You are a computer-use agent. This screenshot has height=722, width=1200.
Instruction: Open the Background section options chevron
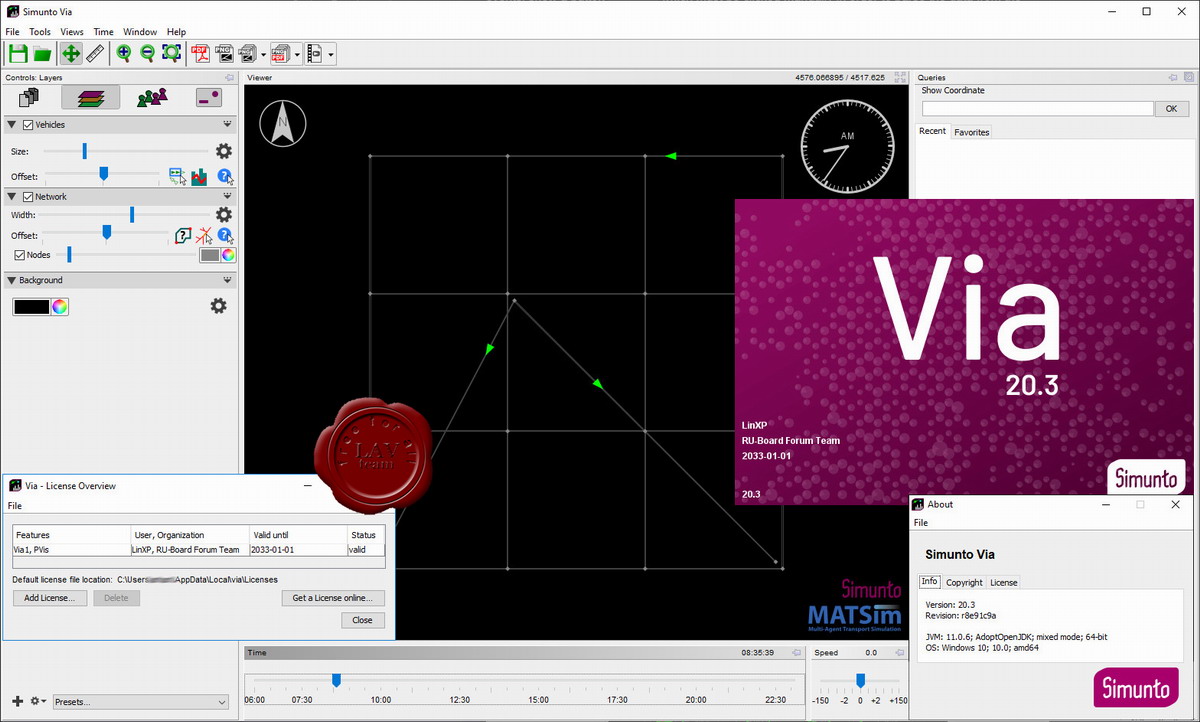[x=227, y=280]
